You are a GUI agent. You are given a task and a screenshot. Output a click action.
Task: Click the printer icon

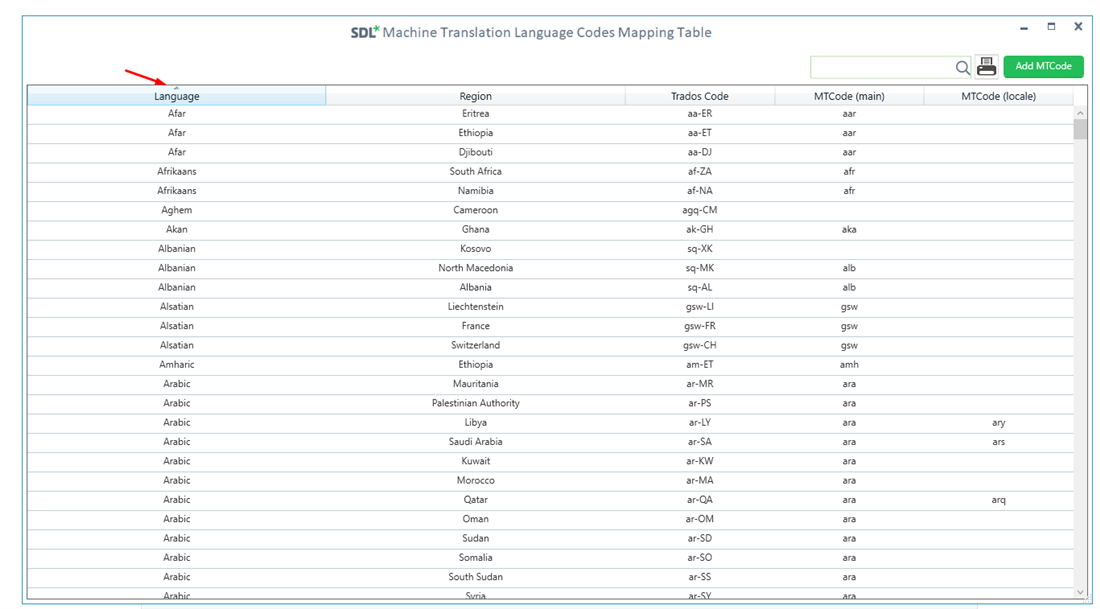tap(986, 67)
